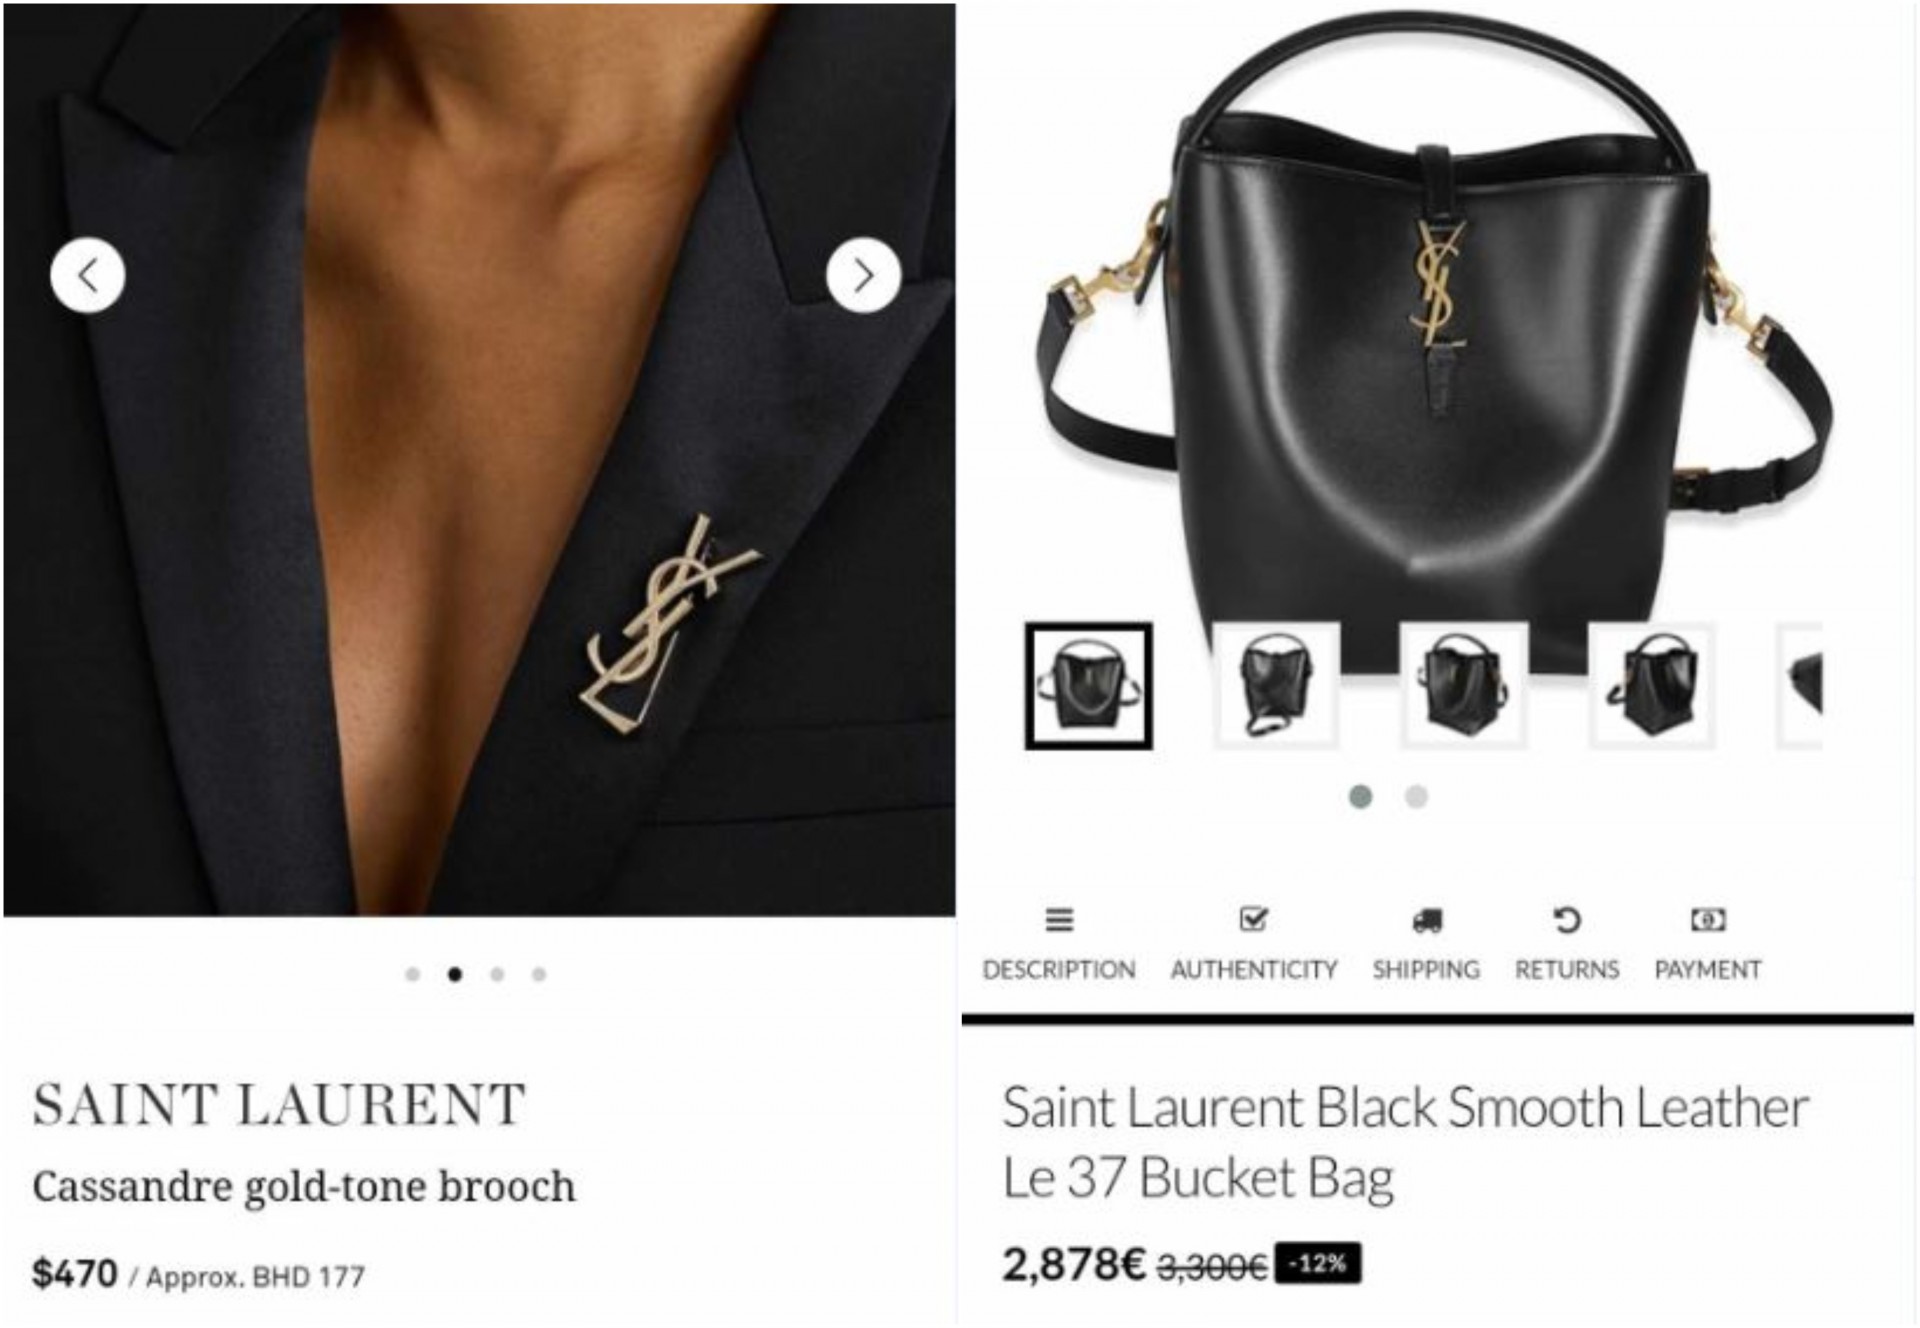Open Cassandre gold-tone brooch title
This screenshot has width=1920, height=1328.
point(304,1187)
